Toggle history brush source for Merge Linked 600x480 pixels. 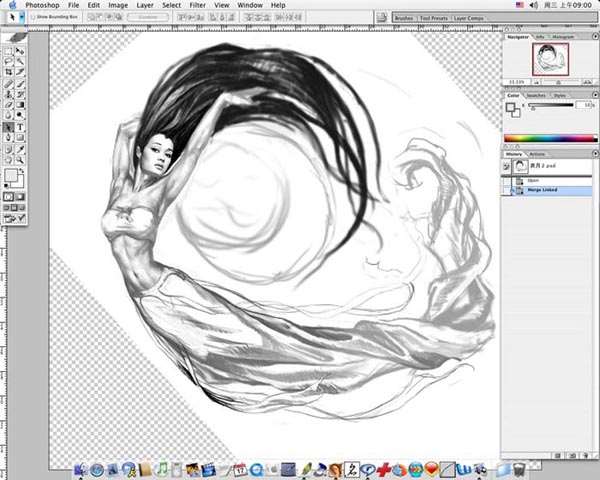click(x=507, y=190)
